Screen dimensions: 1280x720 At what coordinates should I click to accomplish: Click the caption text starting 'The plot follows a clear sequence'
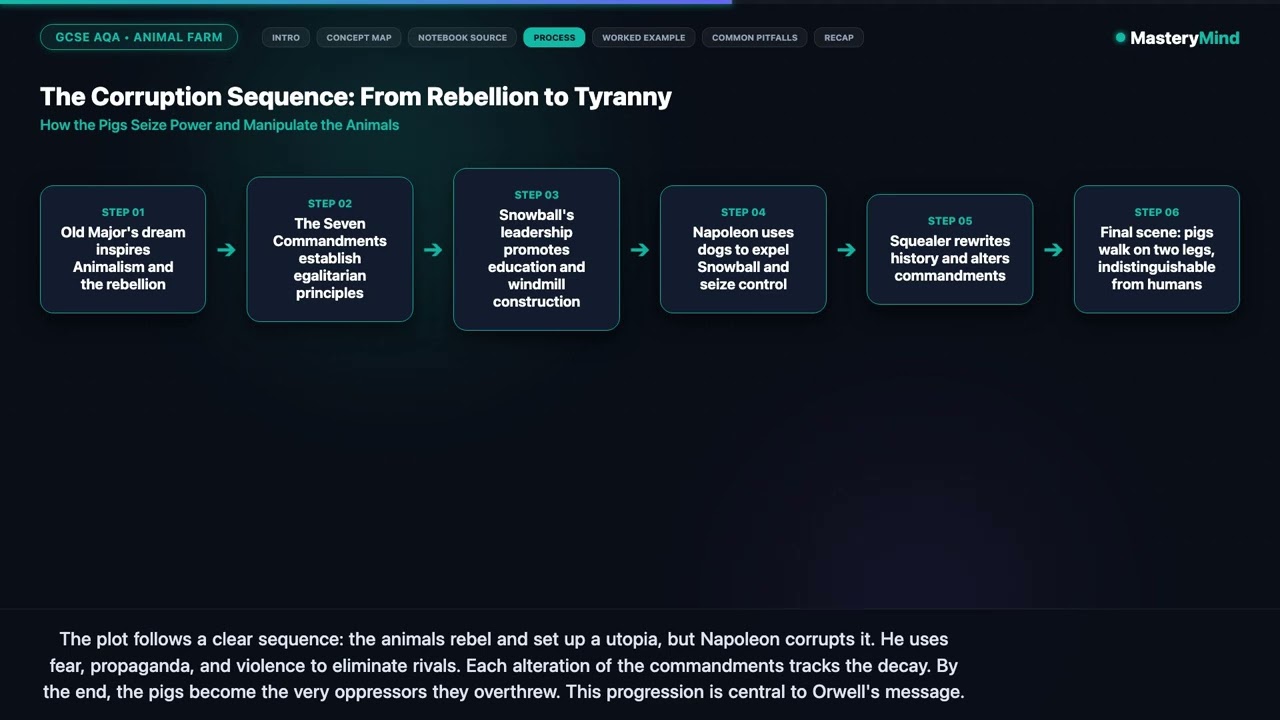(503, 665)
